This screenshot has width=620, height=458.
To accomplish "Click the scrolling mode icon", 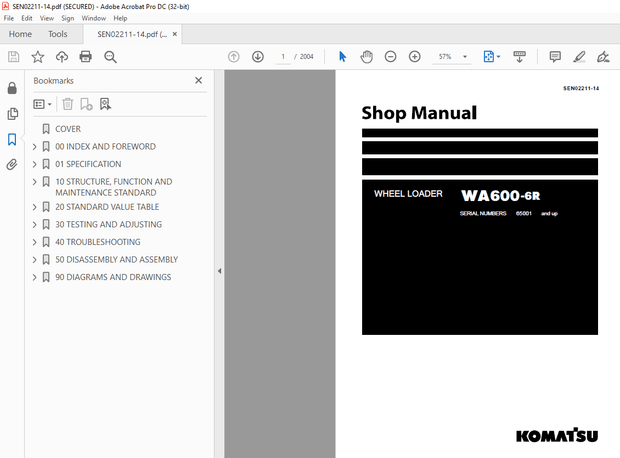I will coord(519,57).
